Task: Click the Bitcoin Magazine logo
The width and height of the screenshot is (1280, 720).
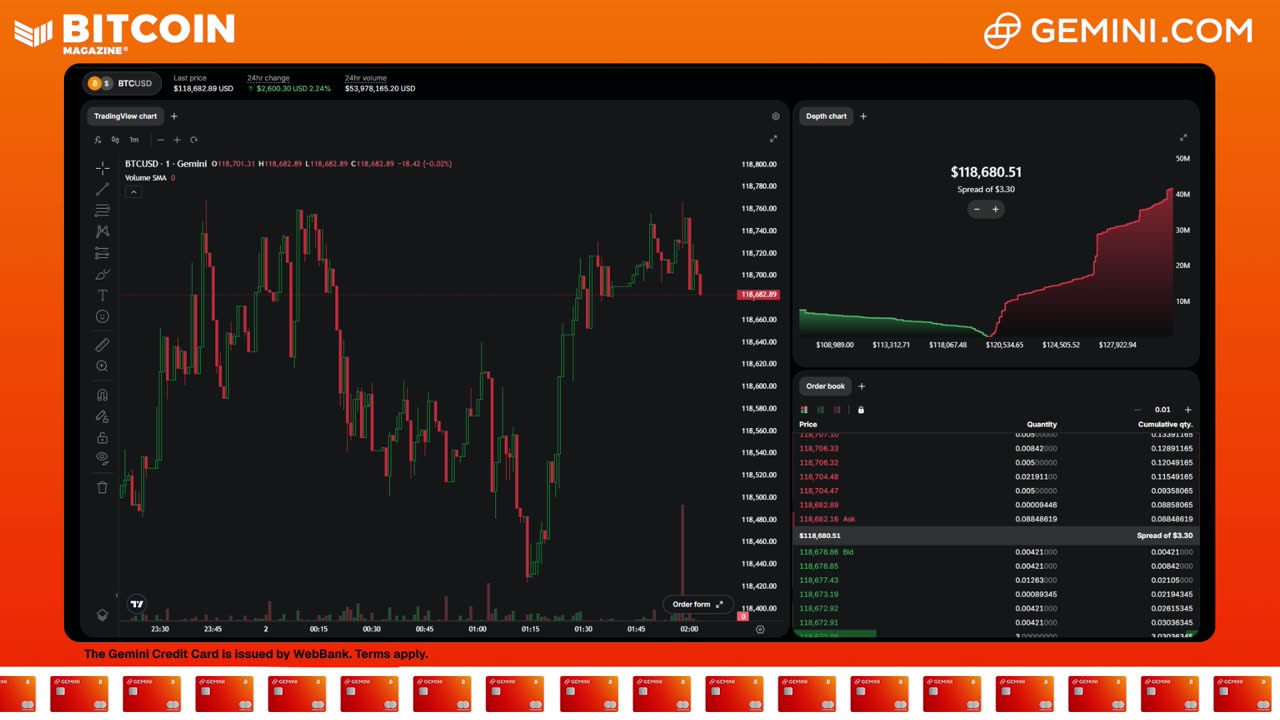Action: tap(125, 33)
